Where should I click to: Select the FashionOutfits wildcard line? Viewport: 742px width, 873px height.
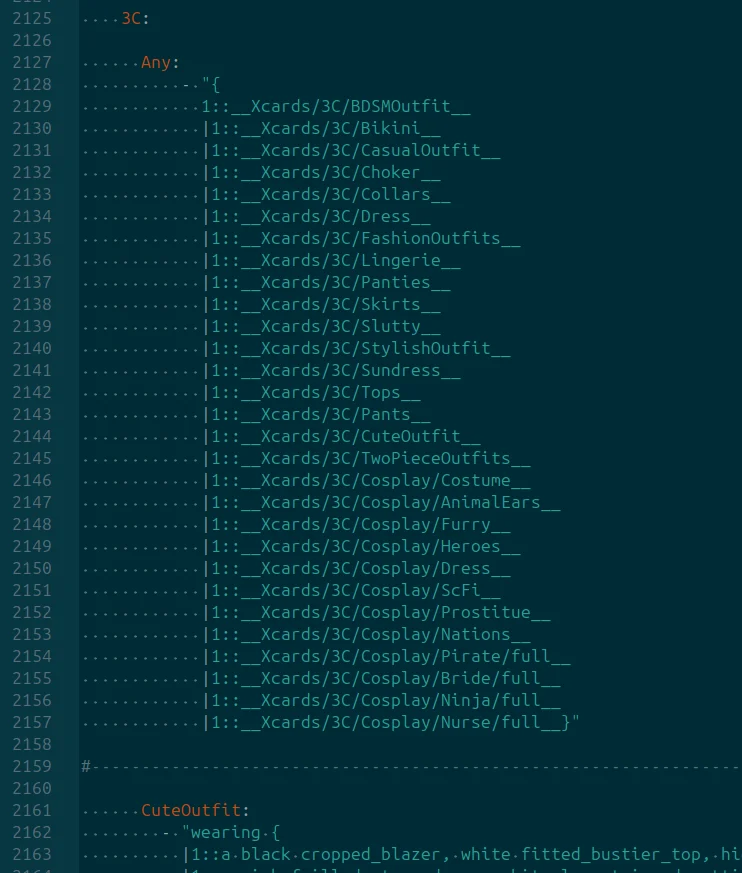[362, 239]
